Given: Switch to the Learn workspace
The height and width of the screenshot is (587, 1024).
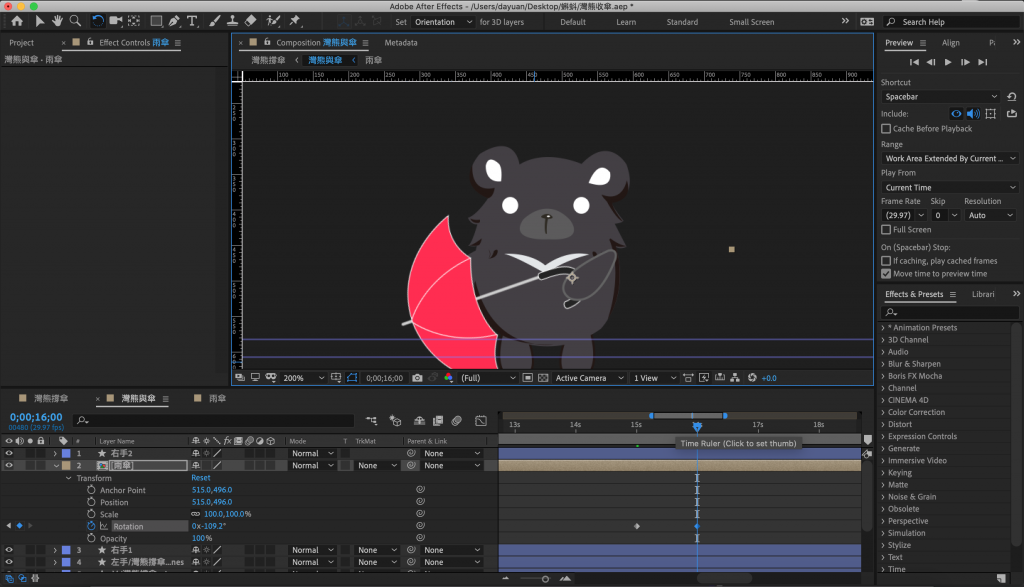Looking at the screenshot, I should pyautogui.click(x=626, y=22).
